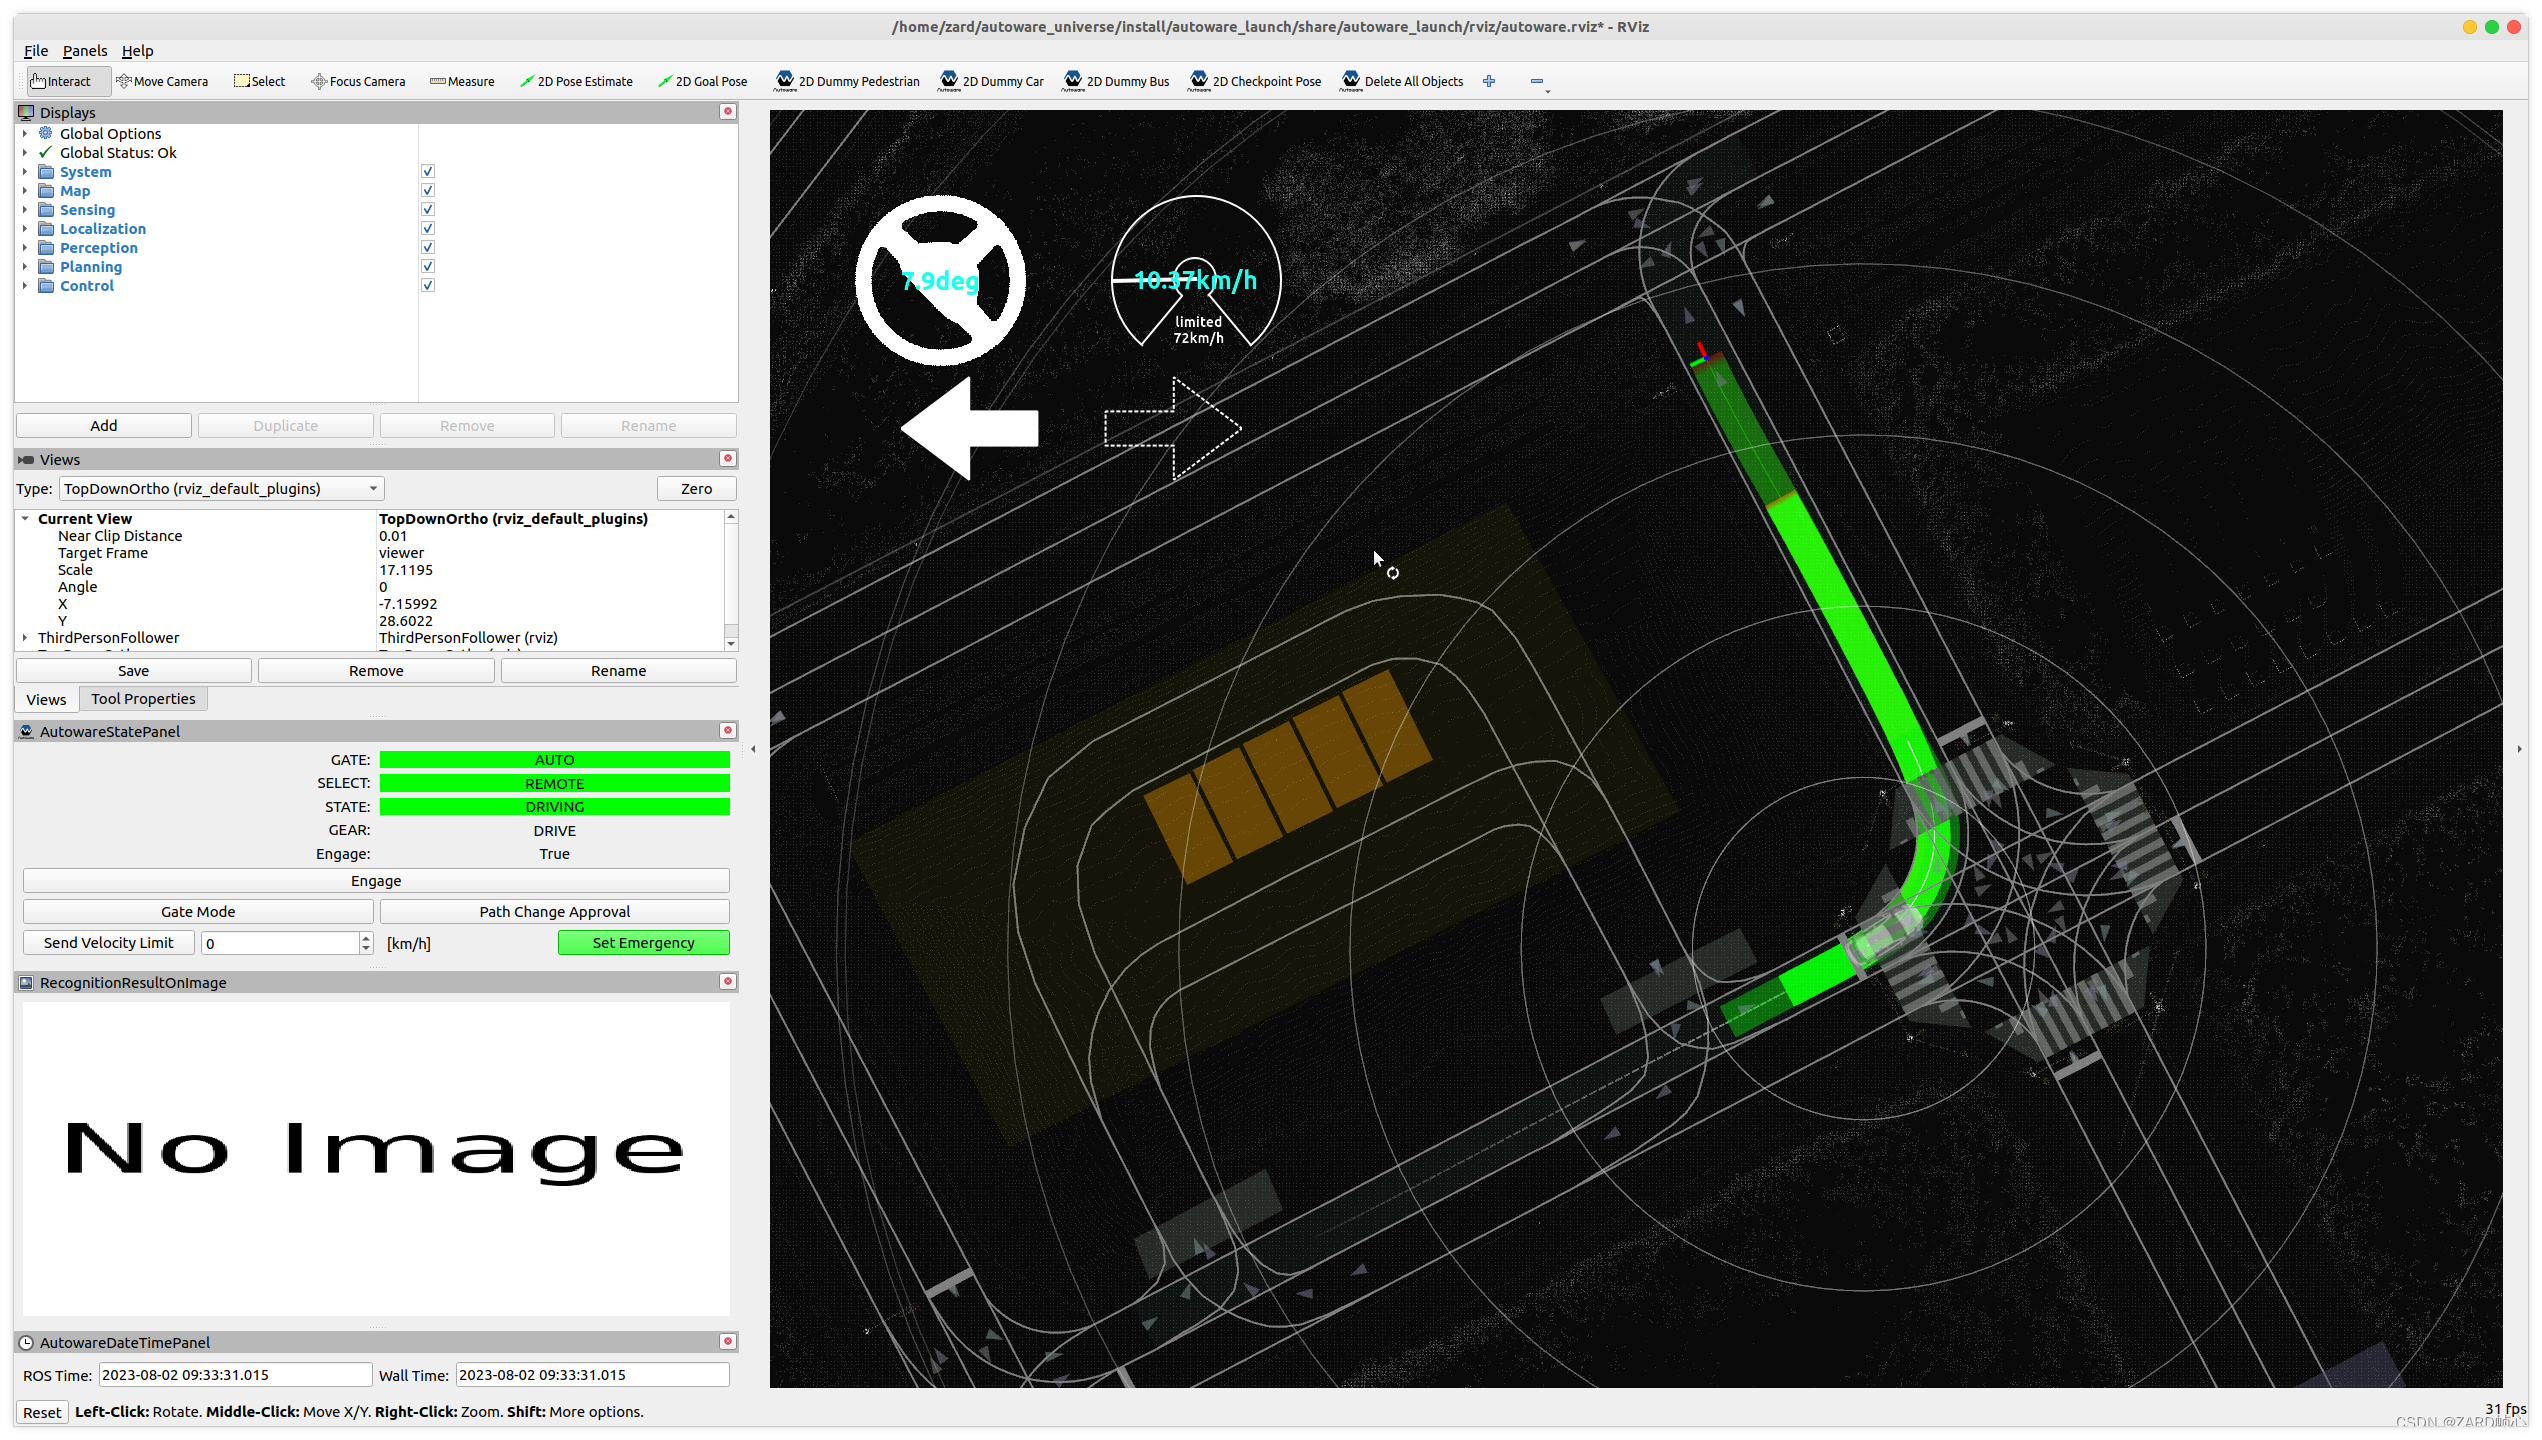Image resolution: width=2542 pixels, height=1440 pixels.
Task: Activate the Measure tool
Action: point(462,81)
